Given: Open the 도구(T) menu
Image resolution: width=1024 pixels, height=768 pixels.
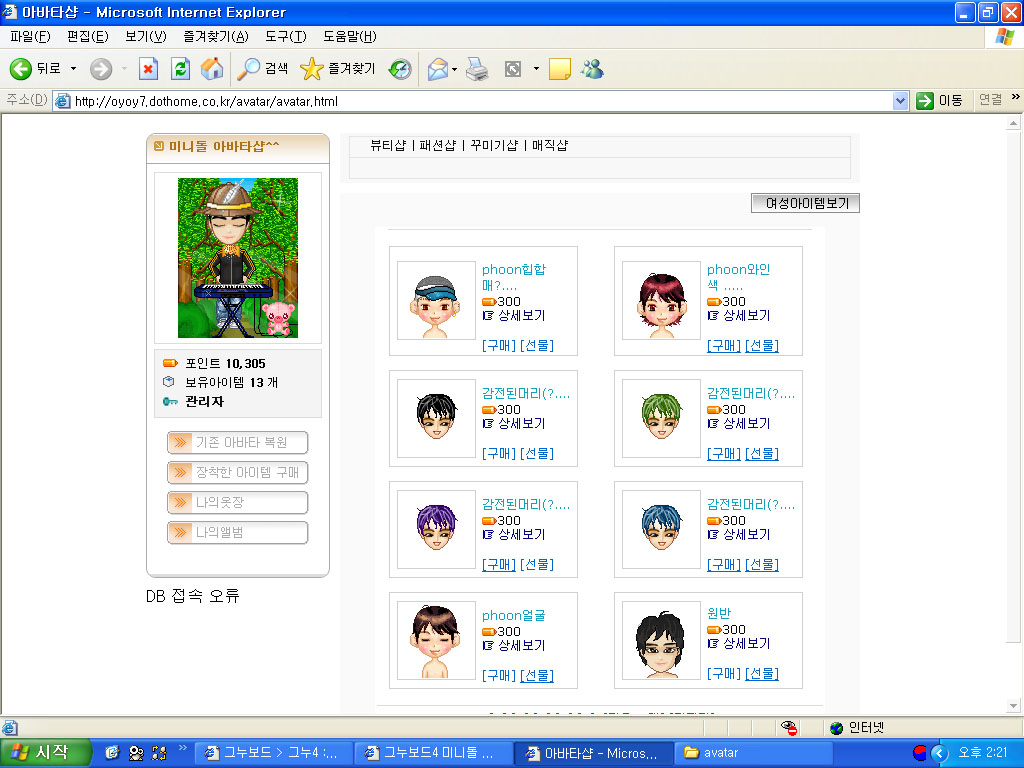Looking at the screenshot, I should click(285, 37).
